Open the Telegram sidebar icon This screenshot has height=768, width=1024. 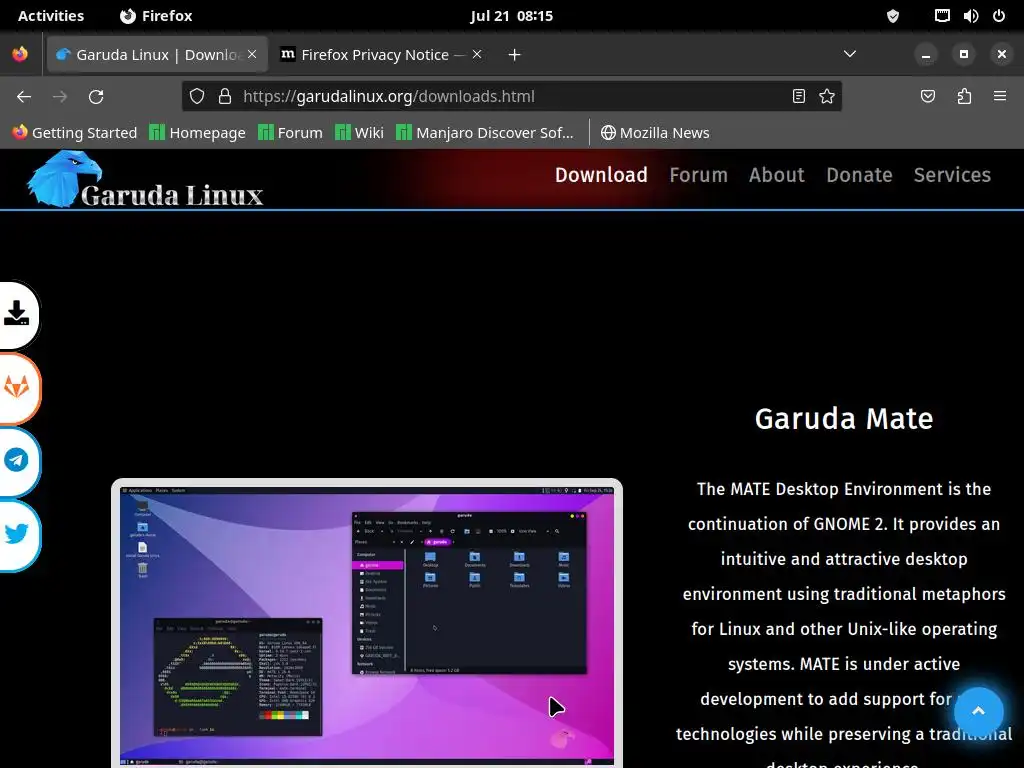(x=16, y=461)
